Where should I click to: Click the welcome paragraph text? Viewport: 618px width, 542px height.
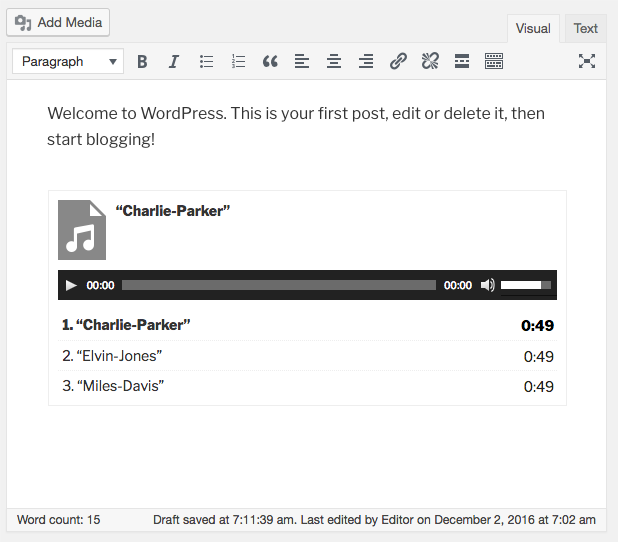coord(296,126)
